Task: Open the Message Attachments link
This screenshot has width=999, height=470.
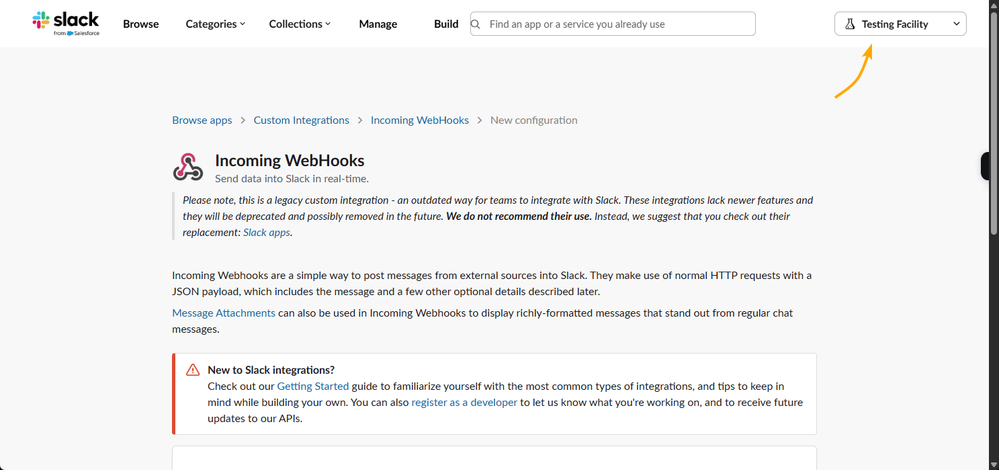Action: pos(223,313)
